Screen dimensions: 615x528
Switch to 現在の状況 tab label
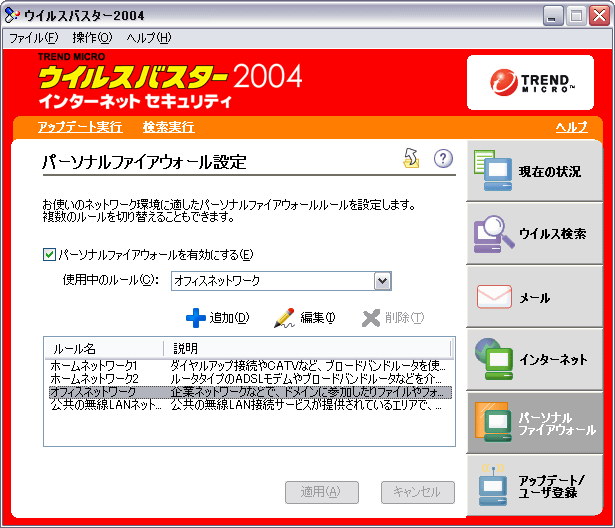click(549, 171)
